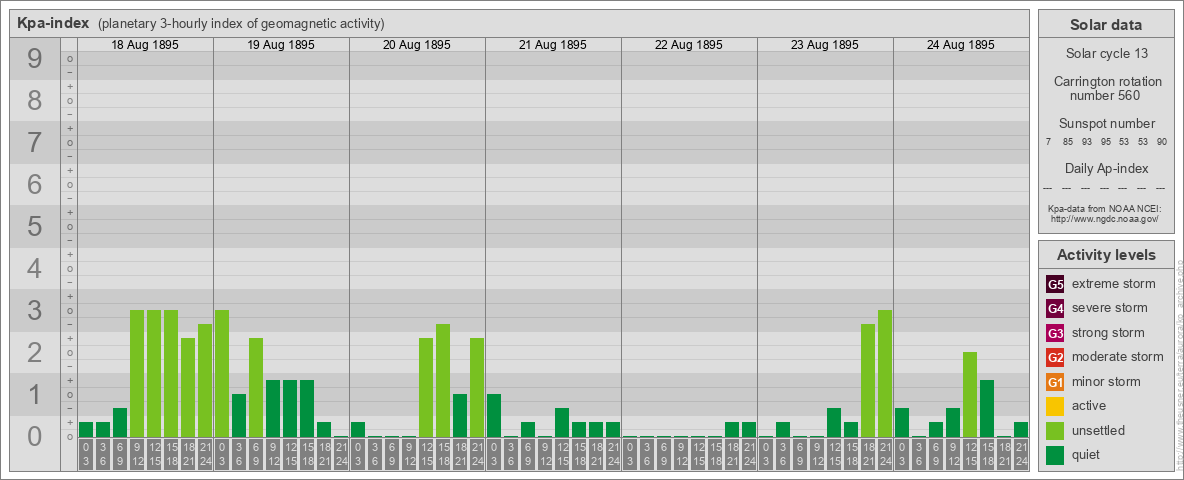The image size is (1184, 480).
Task: Click the Kp value 5 axis label
Action: (x=35, y=226)
